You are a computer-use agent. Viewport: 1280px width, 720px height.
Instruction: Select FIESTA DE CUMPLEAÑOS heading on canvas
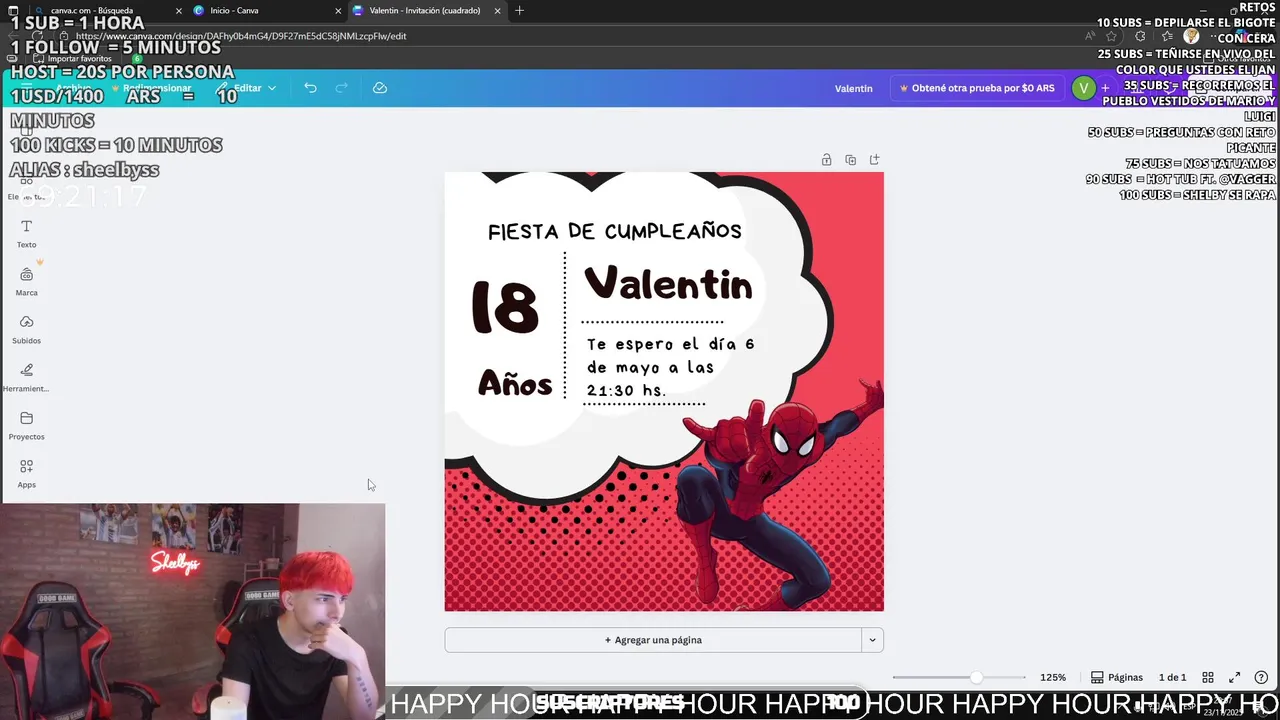pyautogui.click(x=615, y=232)
